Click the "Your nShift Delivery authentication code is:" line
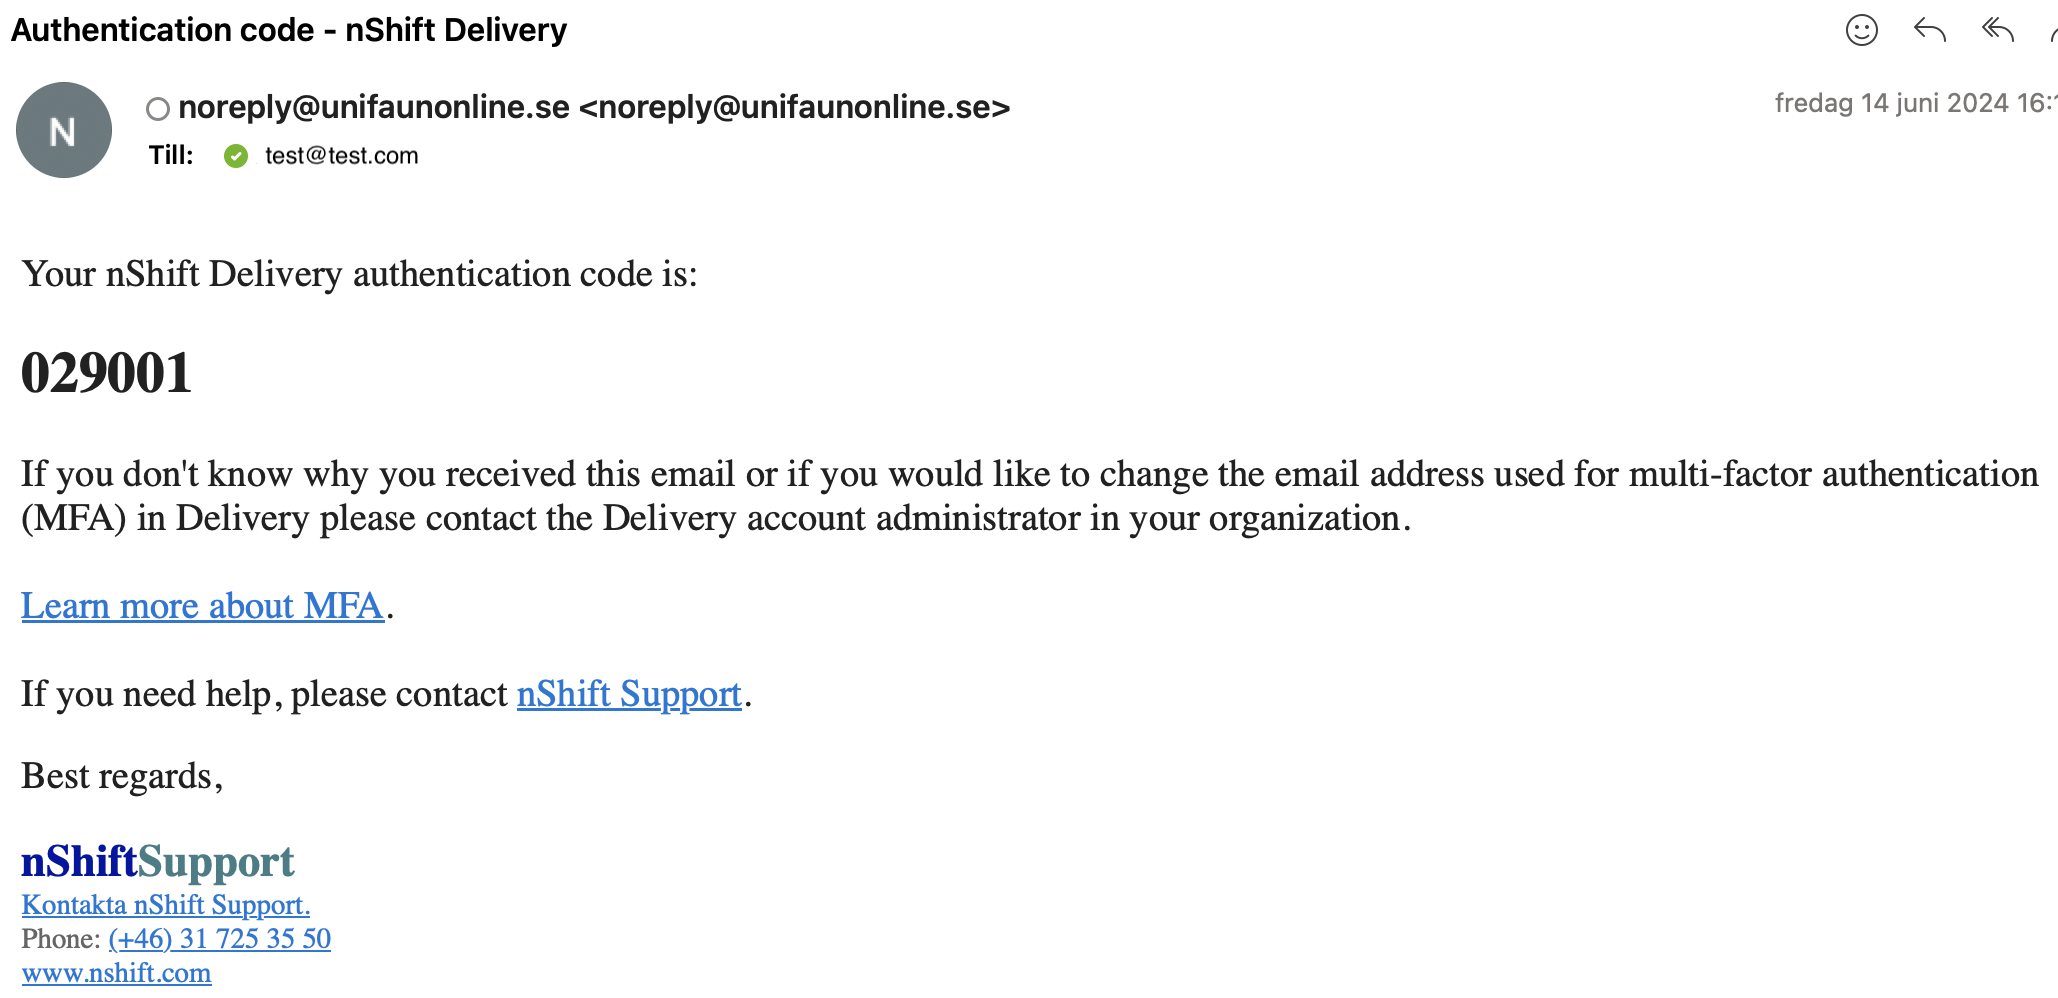 tap(360, 274)
